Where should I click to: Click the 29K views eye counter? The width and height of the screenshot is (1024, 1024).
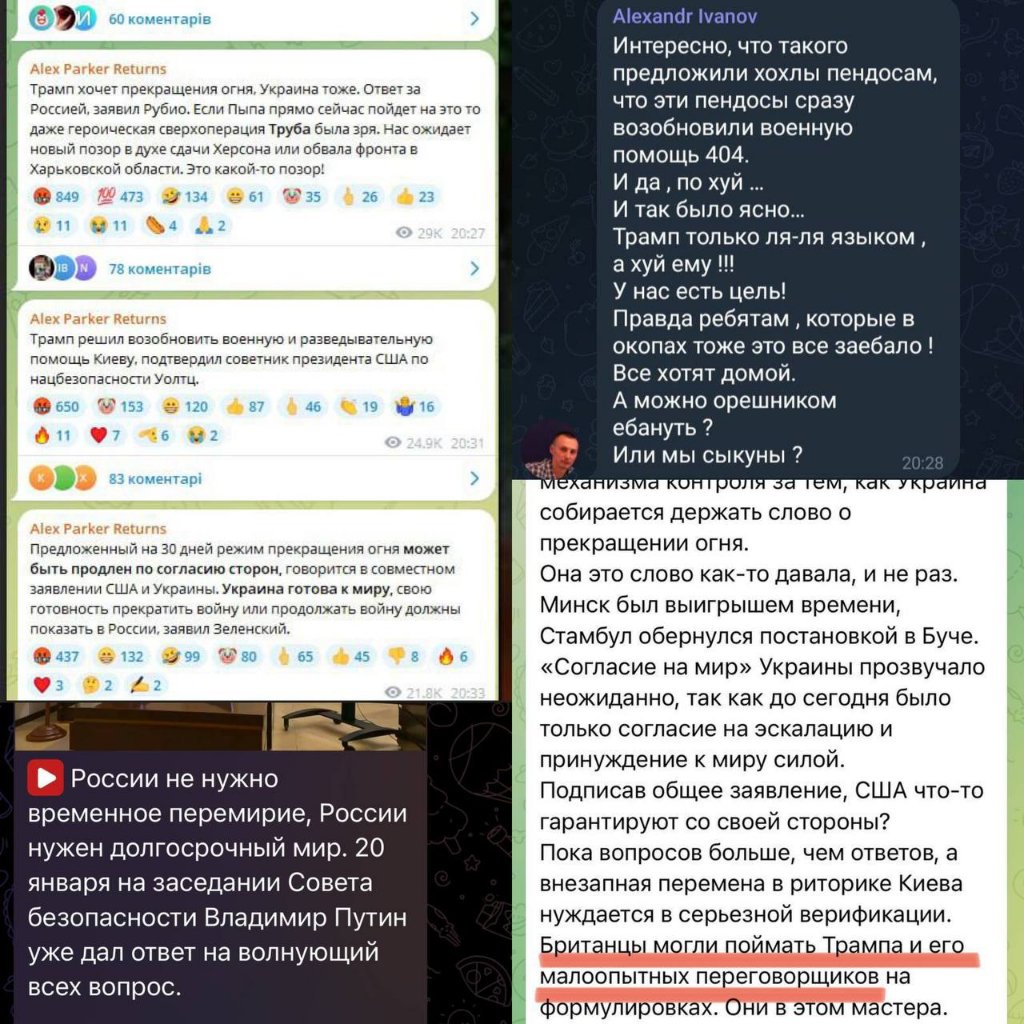[x=419, y=233]
